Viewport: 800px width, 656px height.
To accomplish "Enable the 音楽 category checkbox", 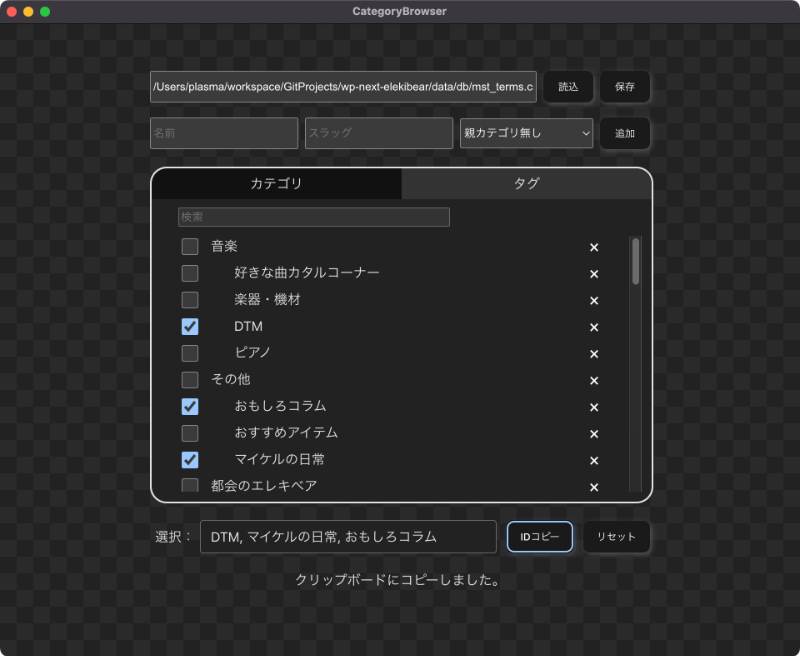I will pos(190,247).
